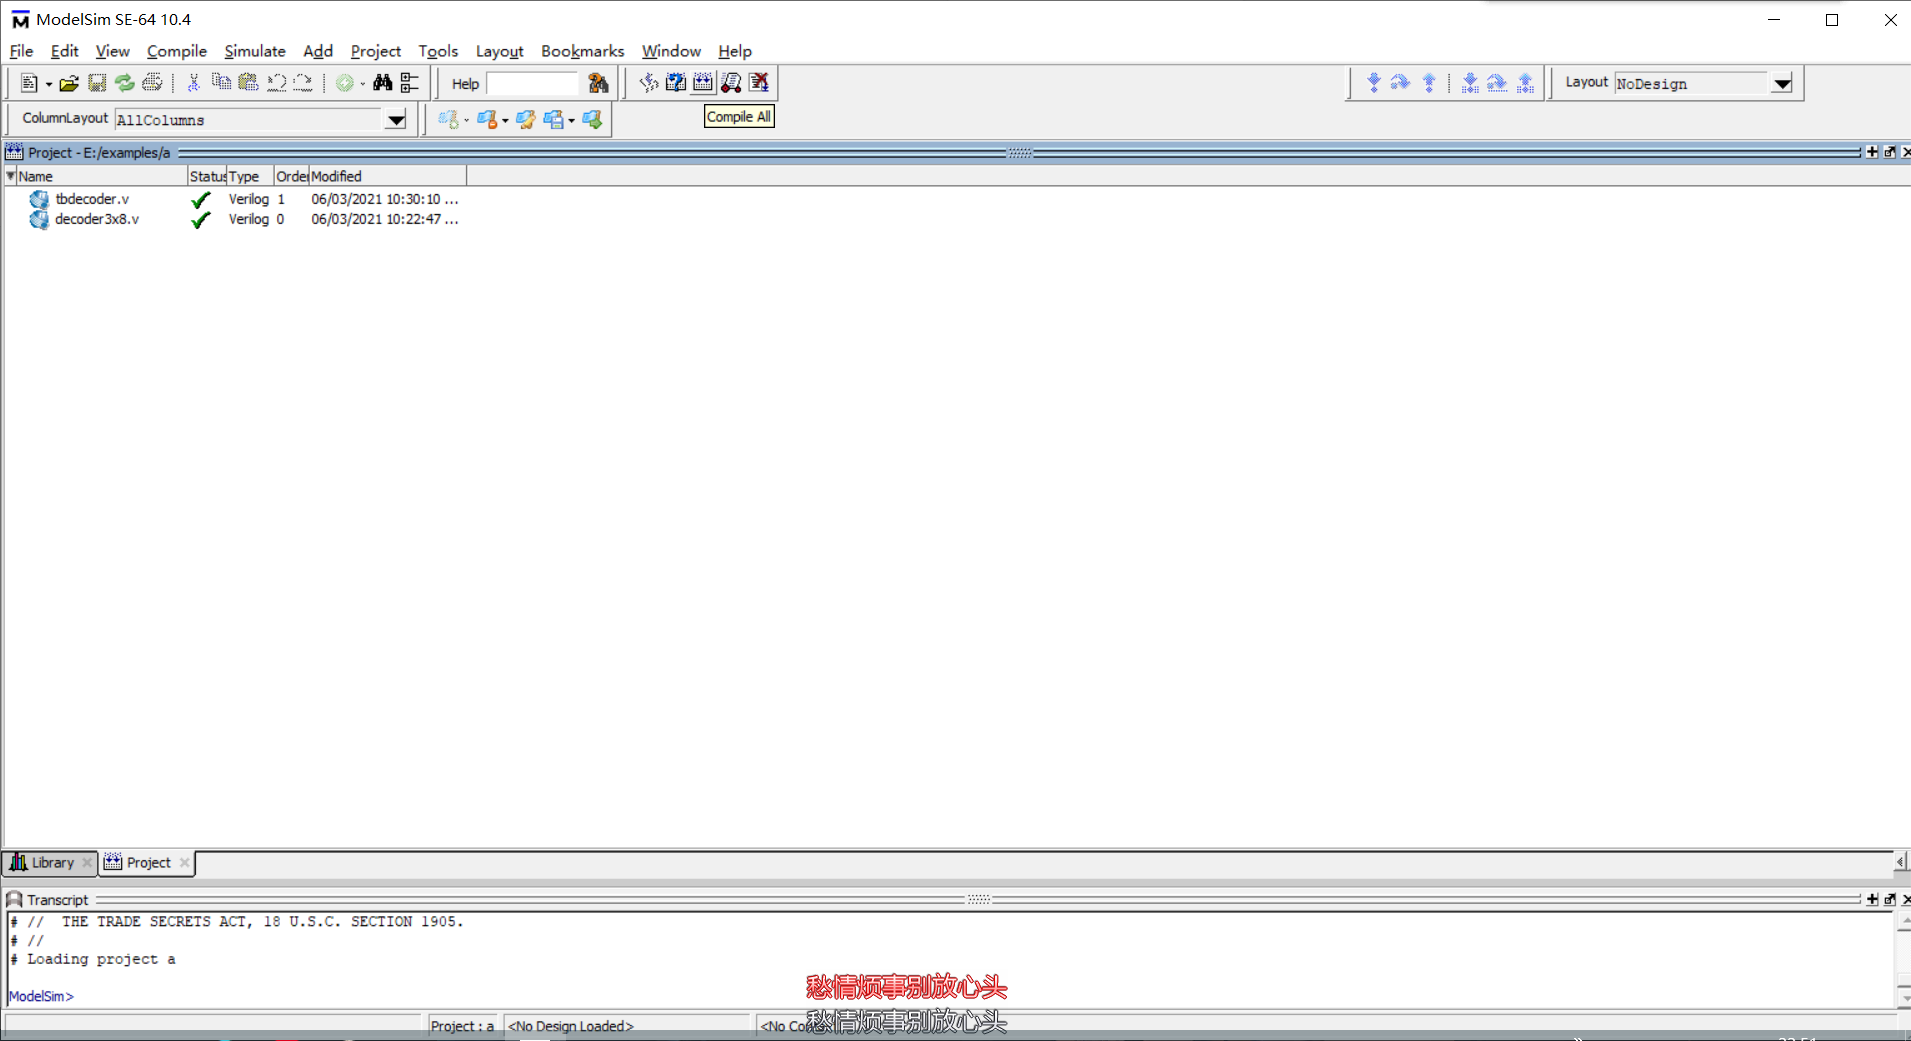Zoom the Transcript pane with plus button
The width and height of the screenshot is (1911, 1041).
click(x=1872, y=899)
